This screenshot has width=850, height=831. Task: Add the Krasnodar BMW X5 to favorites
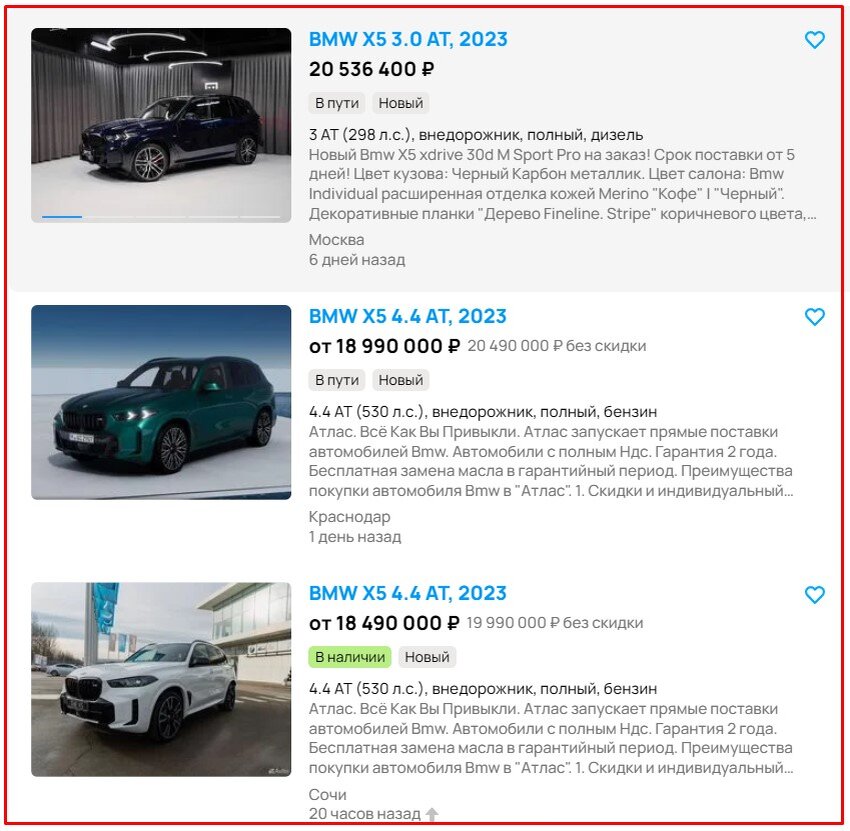click(x=814, y=317)
